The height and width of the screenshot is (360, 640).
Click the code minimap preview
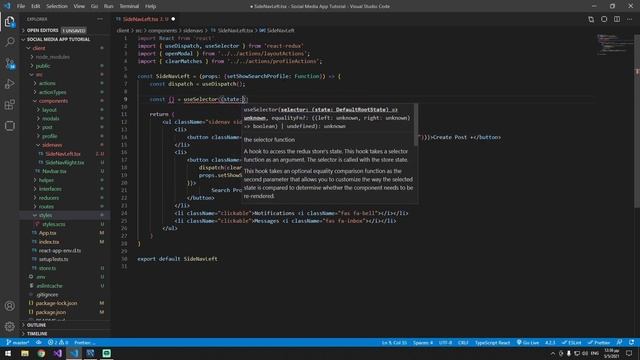pos(615,45)
